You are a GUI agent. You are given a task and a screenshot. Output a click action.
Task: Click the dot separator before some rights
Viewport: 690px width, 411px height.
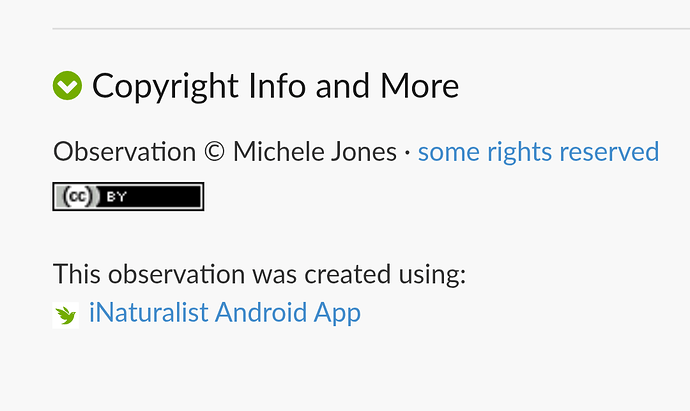(407, 153)
